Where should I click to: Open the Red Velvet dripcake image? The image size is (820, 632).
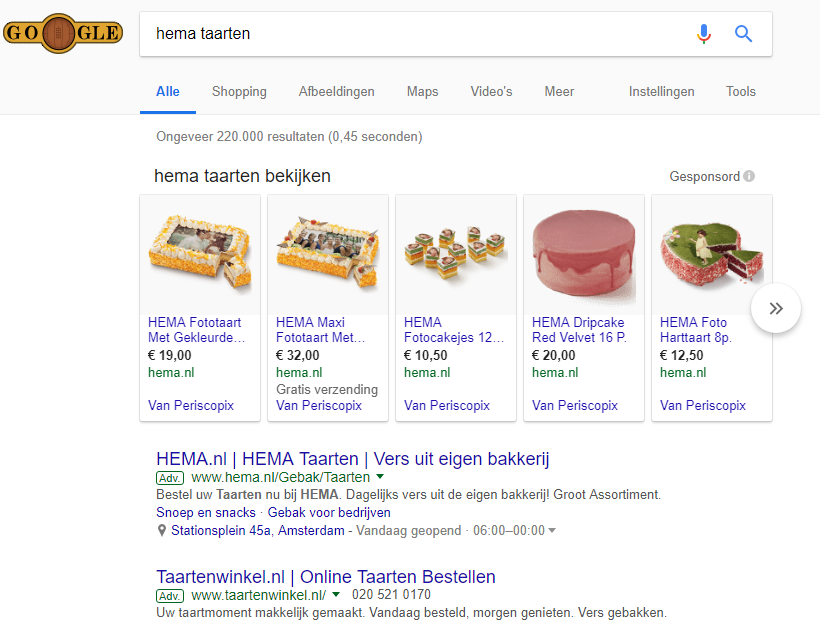(x=584, y=254)
